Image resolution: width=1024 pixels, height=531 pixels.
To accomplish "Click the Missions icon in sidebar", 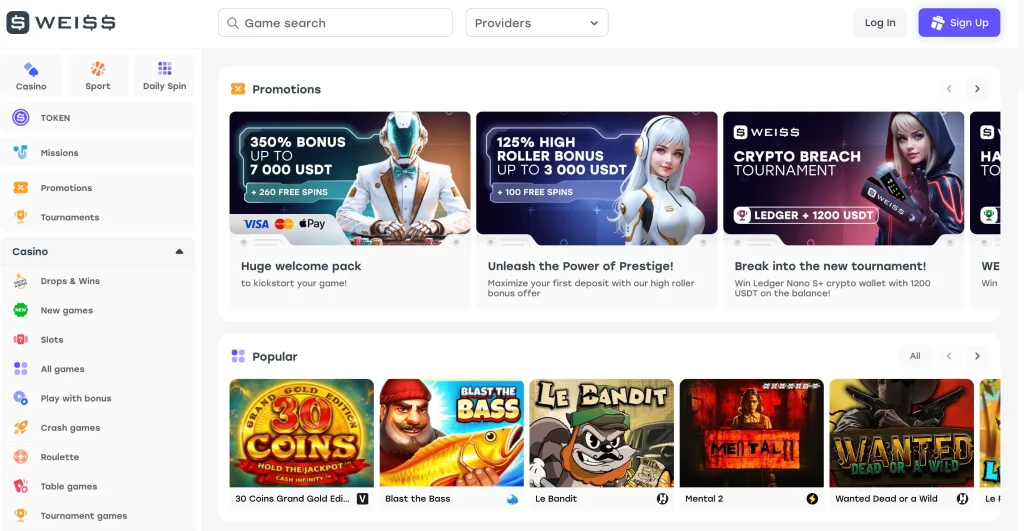I will point(21,152).
